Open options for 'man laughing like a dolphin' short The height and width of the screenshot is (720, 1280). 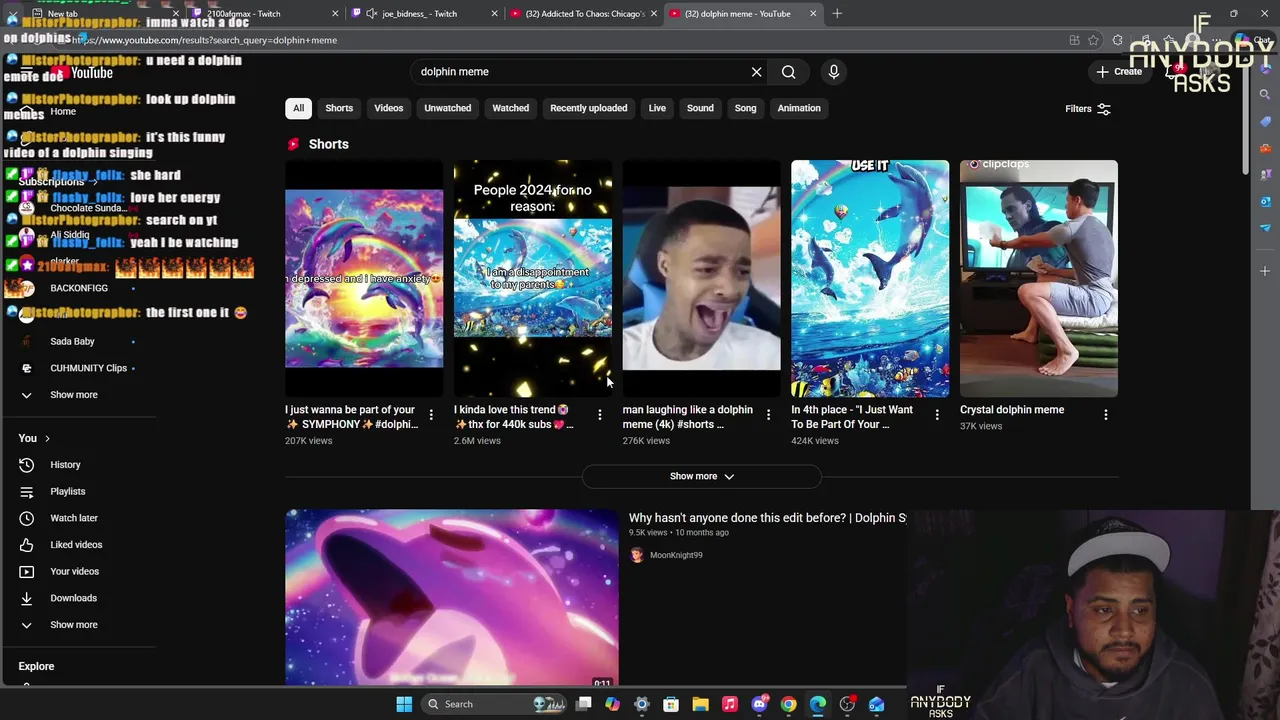click(768, 414)
